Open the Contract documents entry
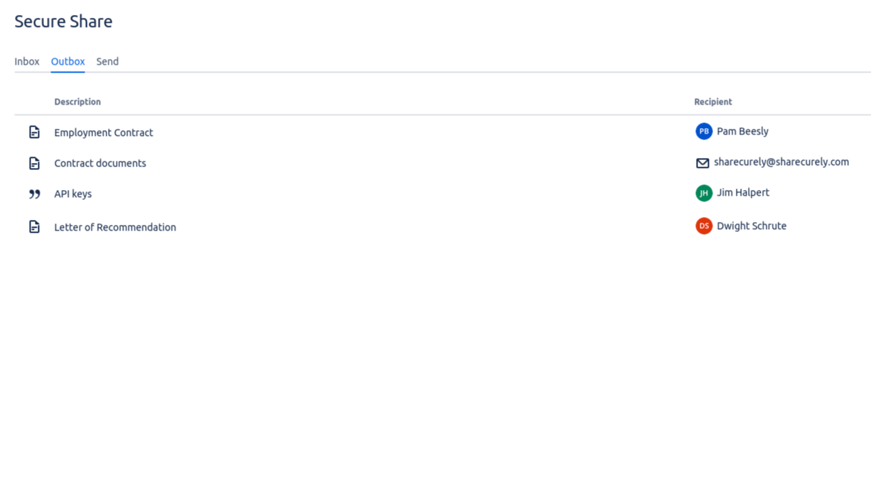Viewport: 871px width, 496px height. (x=100, y=163)
